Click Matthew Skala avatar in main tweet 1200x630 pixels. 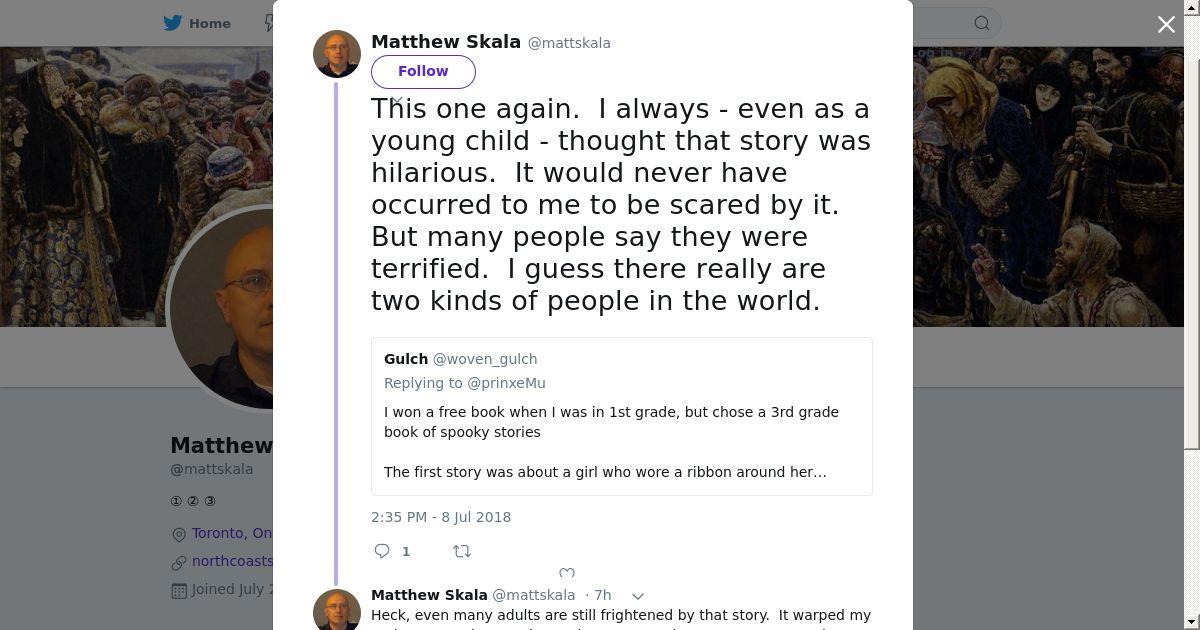(x=337, y=54)
